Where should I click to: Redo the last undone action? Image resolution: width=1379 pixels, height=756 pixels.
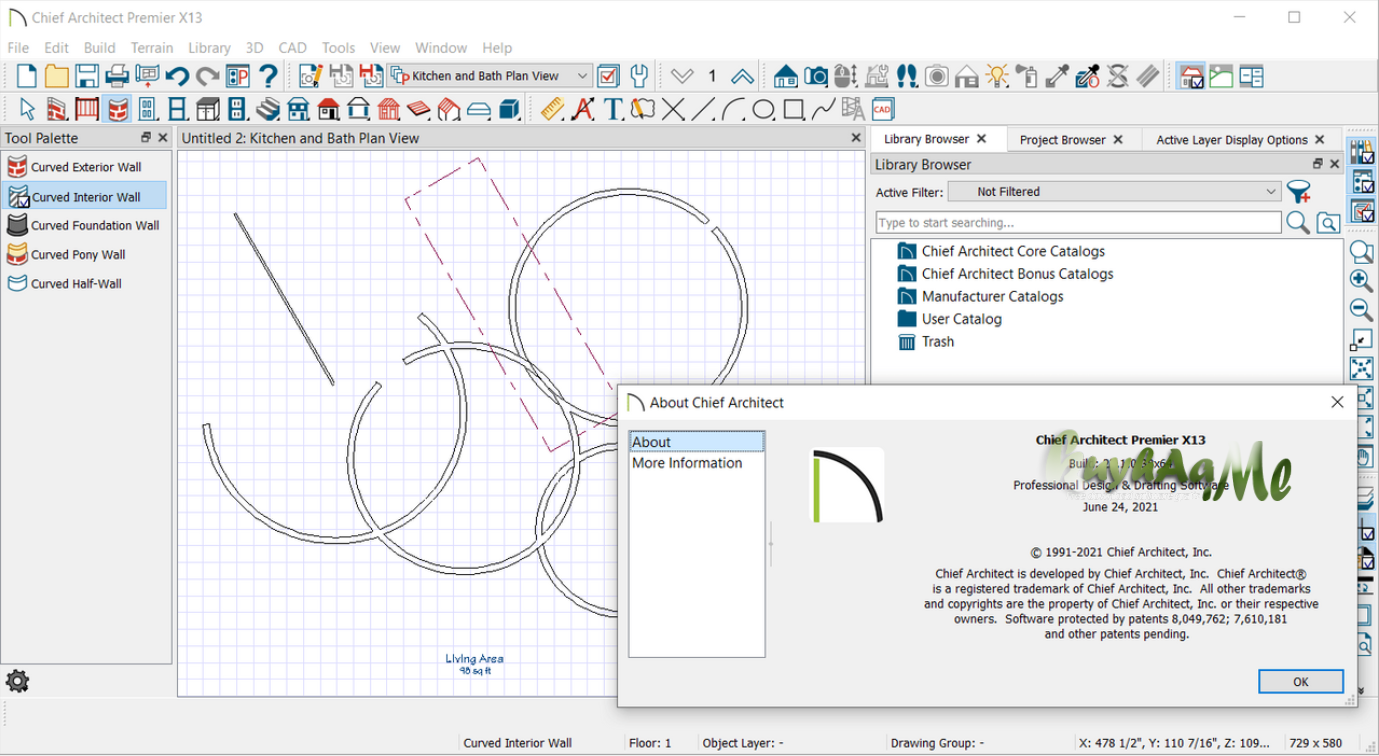(x=207, y=76)
